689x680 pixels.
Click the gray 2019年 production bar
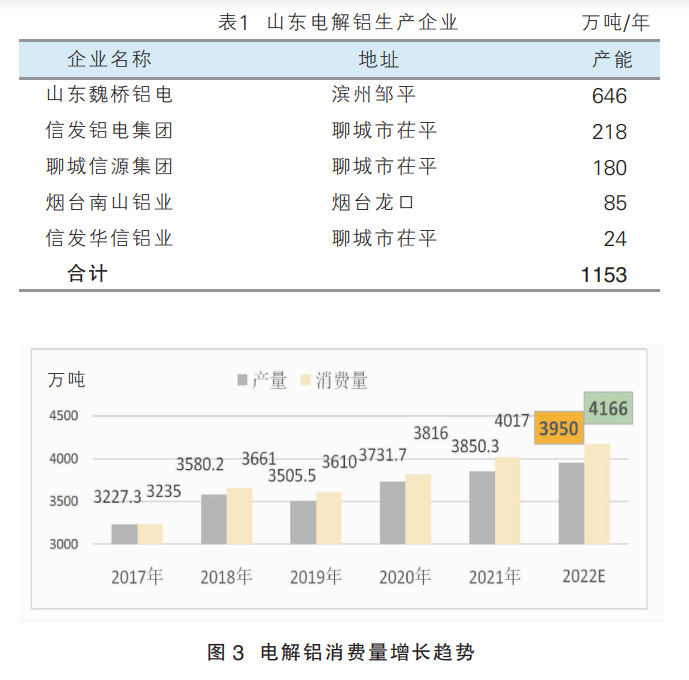[303, 523]
